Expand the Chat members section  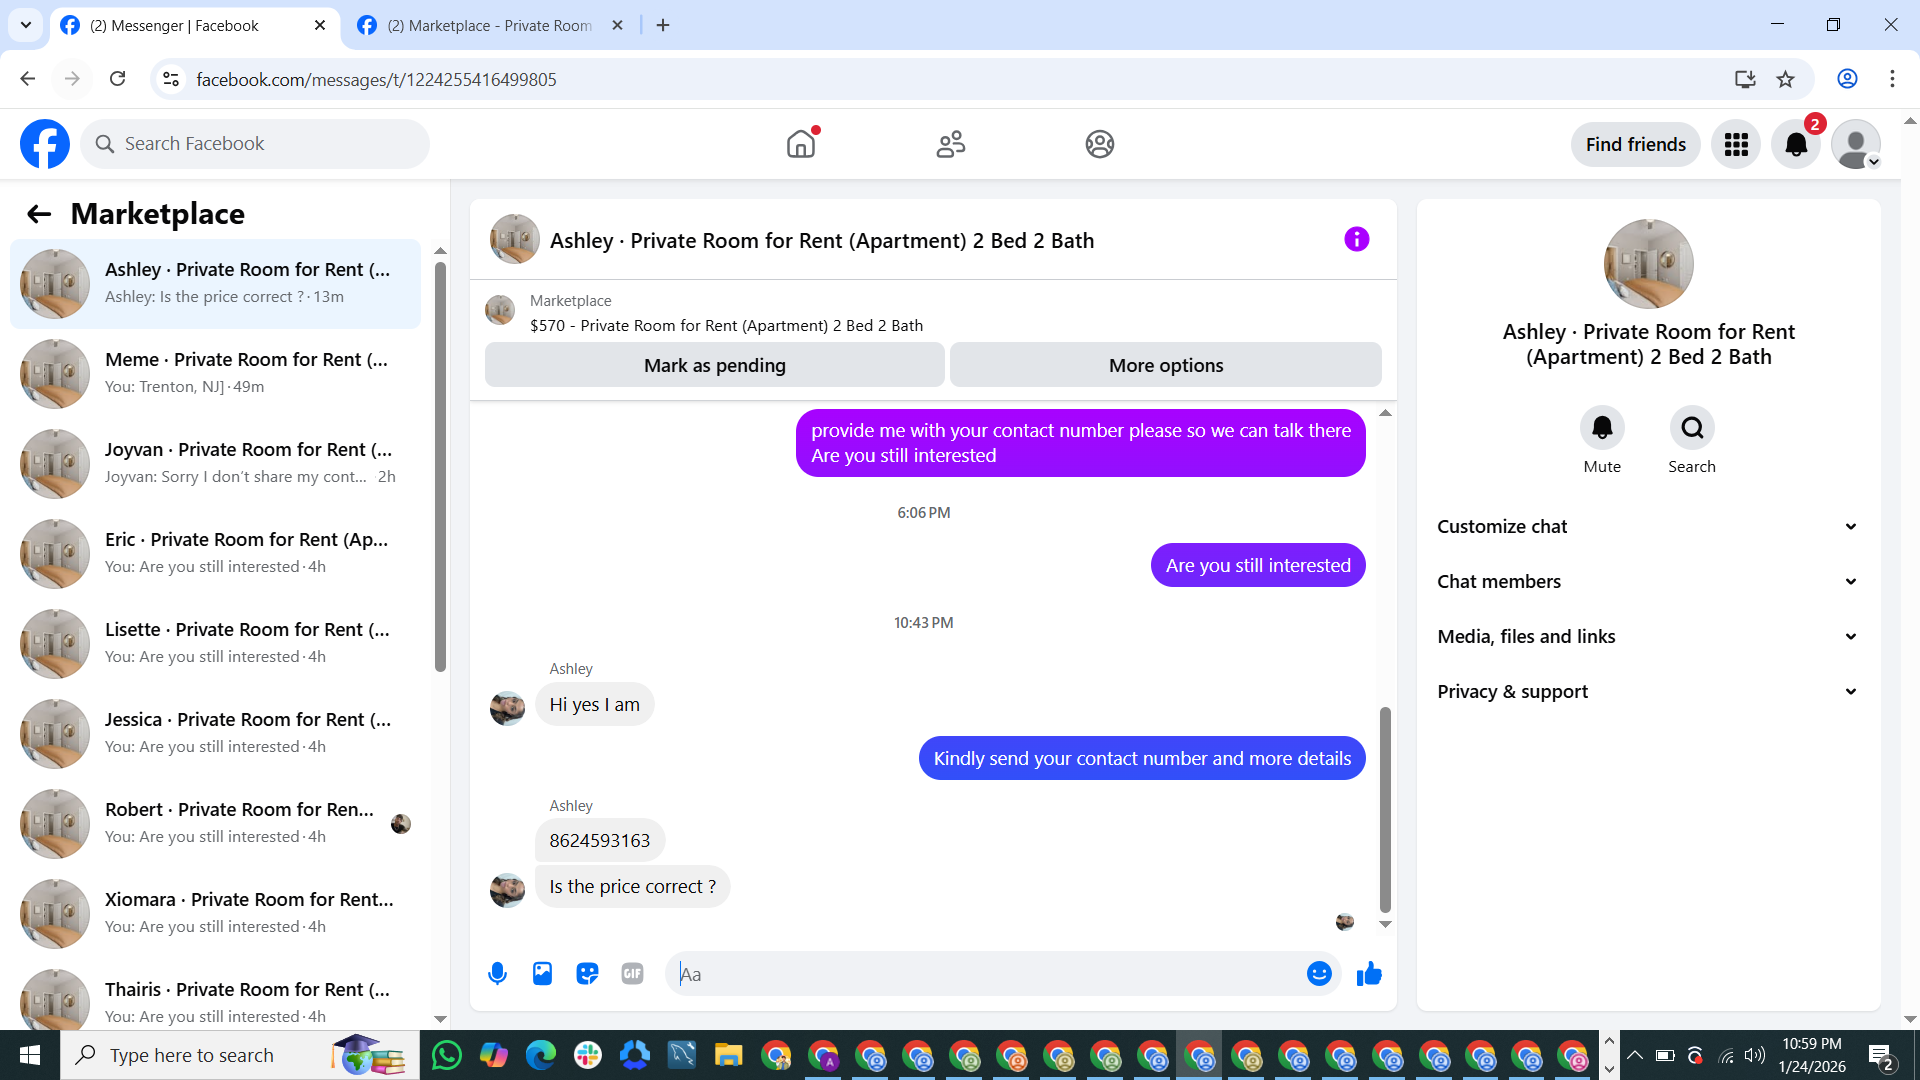tap(1648, 581)
